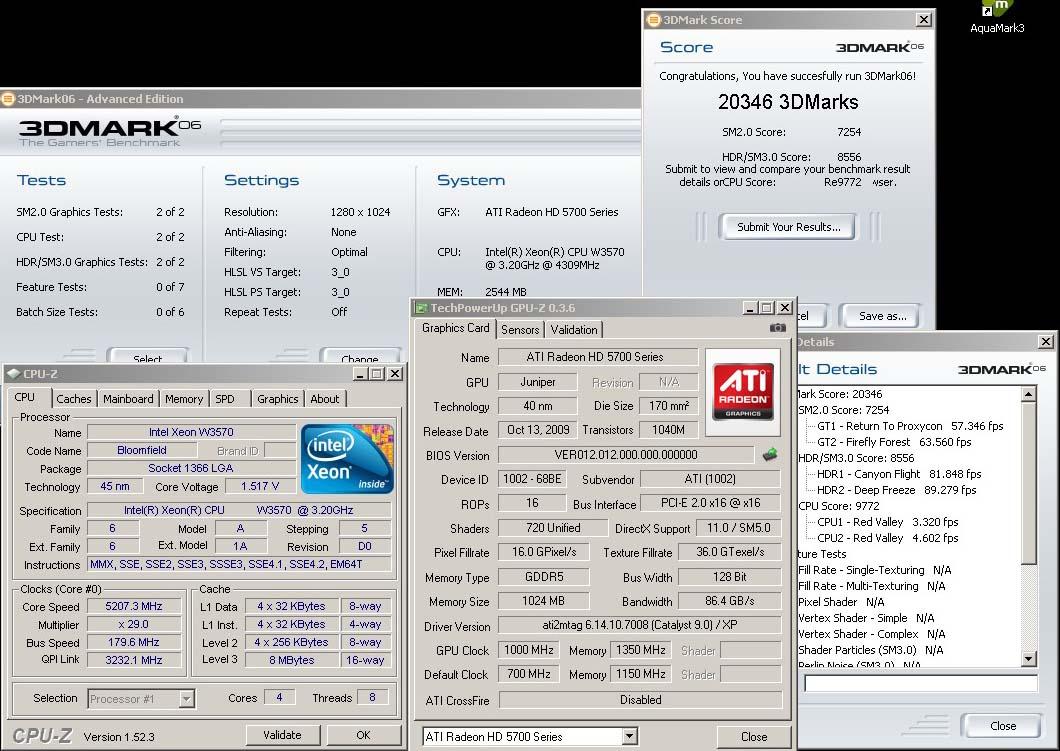Select the SM2.0 Score: 7254 tree node

click(844, 410)
